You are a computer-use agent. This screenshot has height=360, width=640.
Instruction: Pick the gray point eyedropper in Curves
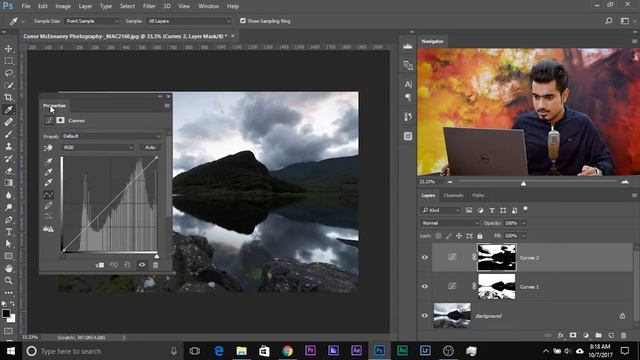coord(48,172)
